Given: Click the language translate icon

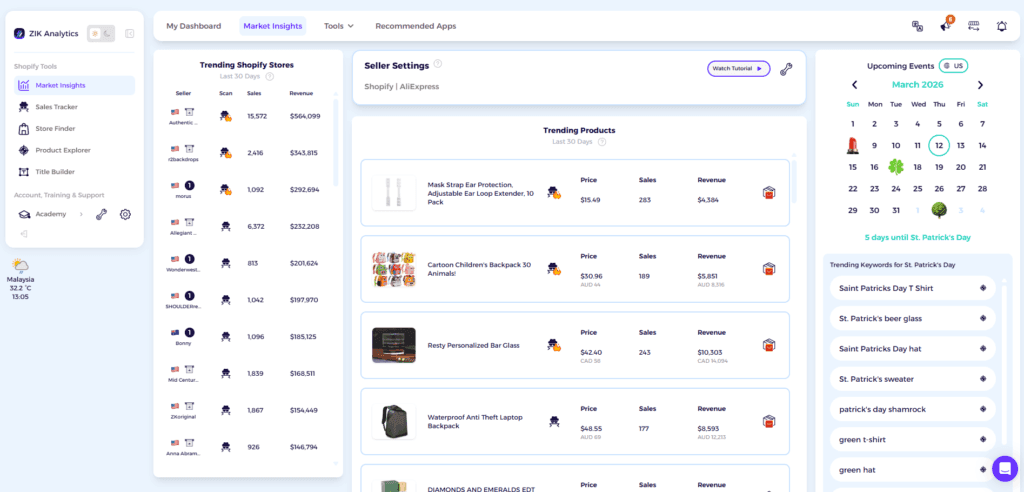Looking at the screenshot, I should click(917, 26).
